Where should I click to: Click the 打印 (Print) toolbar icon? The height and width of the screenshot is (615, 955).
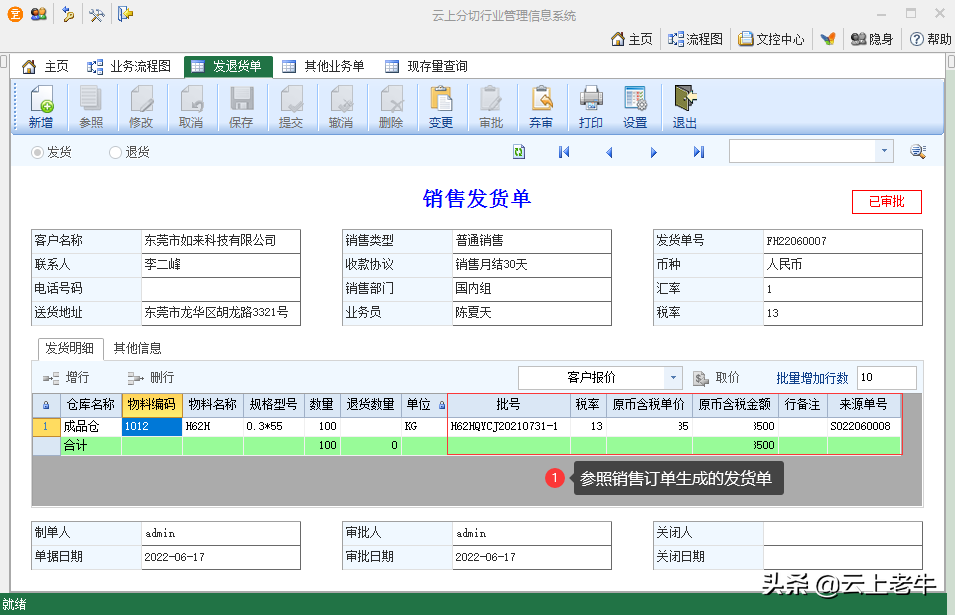[591, 107]
